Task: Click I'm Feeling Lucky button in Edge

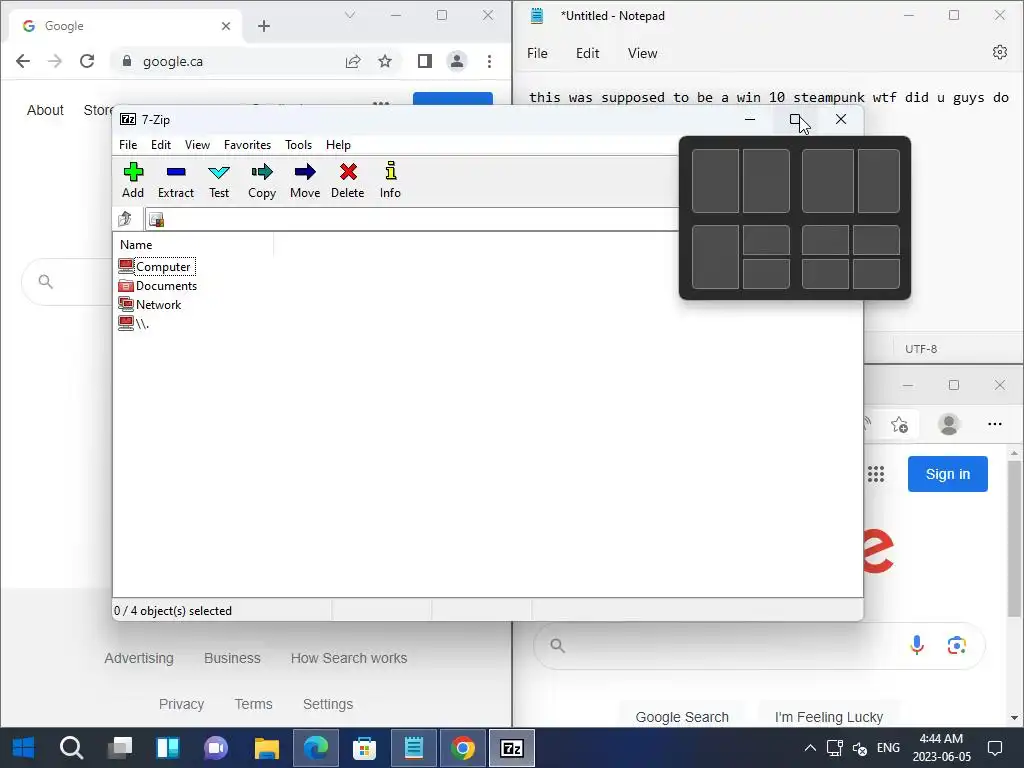Action: (x=829, y=717)
